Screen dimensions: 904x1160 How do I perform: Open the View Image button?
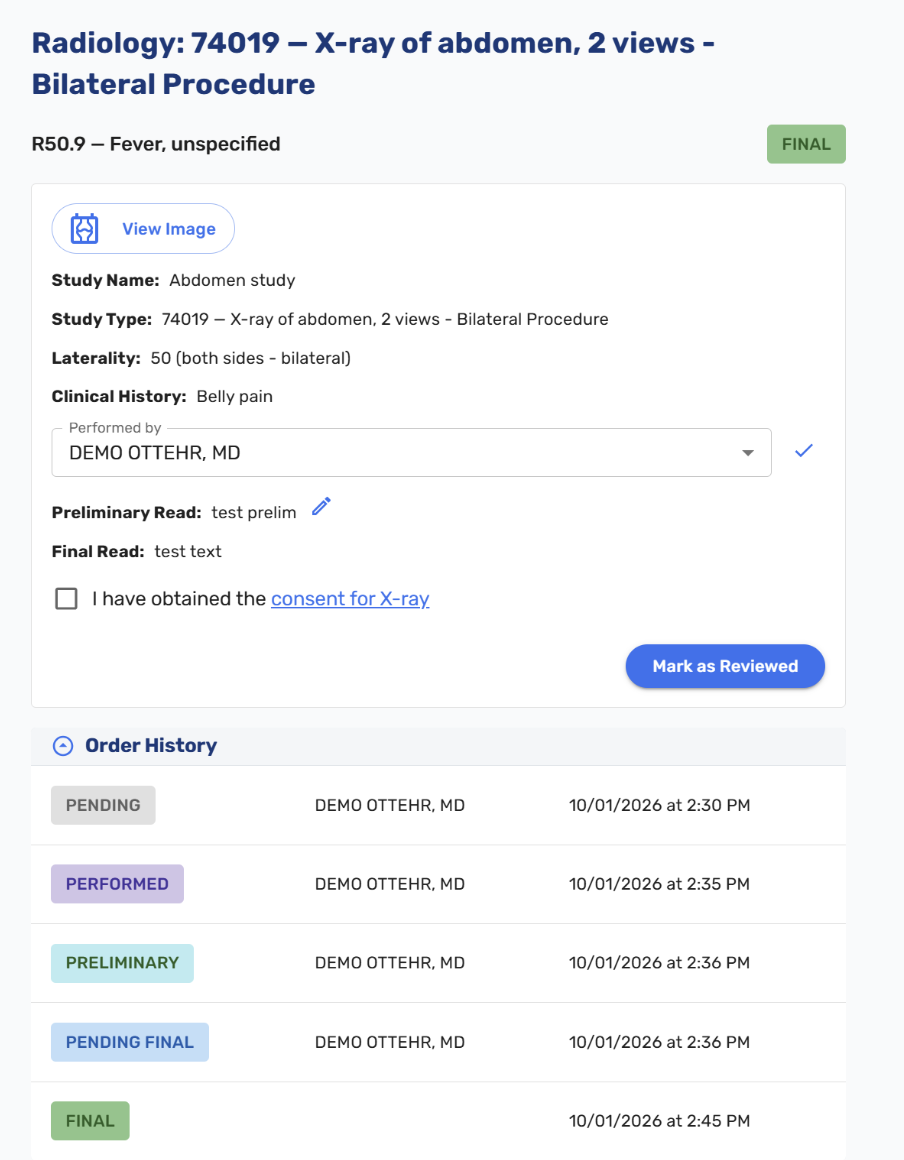click(x=143, y=229)
